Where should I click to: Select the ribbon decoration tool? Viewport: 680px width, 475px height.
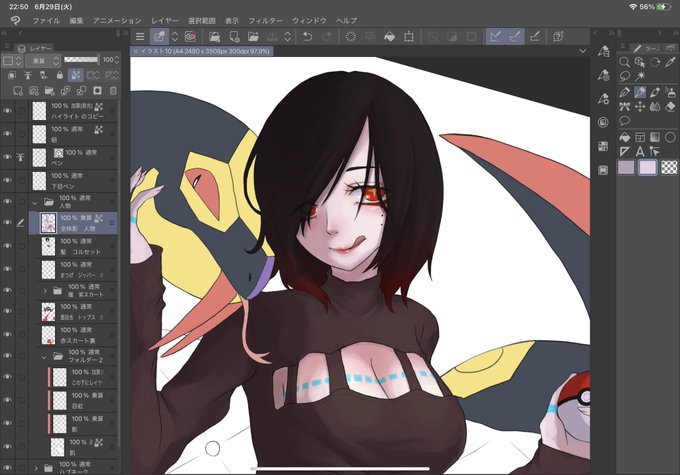(x=624, y=106)
